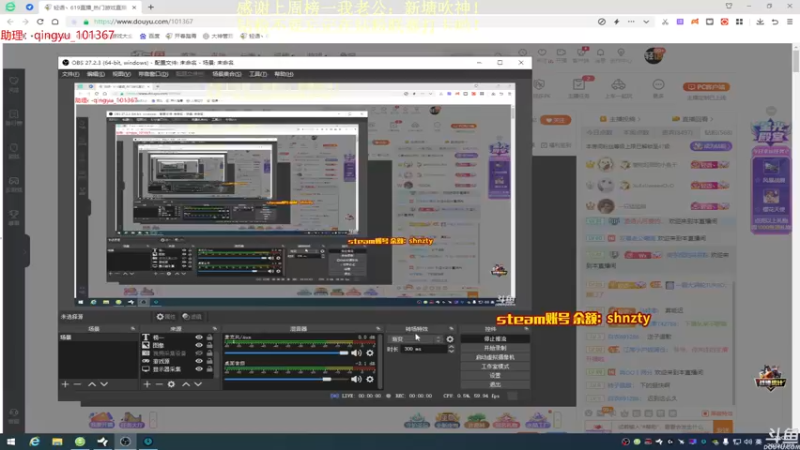This screenshot has width=800, height=450.
Task: Expand browser toolbar dropdown chevron
Action: coord(646,22)
